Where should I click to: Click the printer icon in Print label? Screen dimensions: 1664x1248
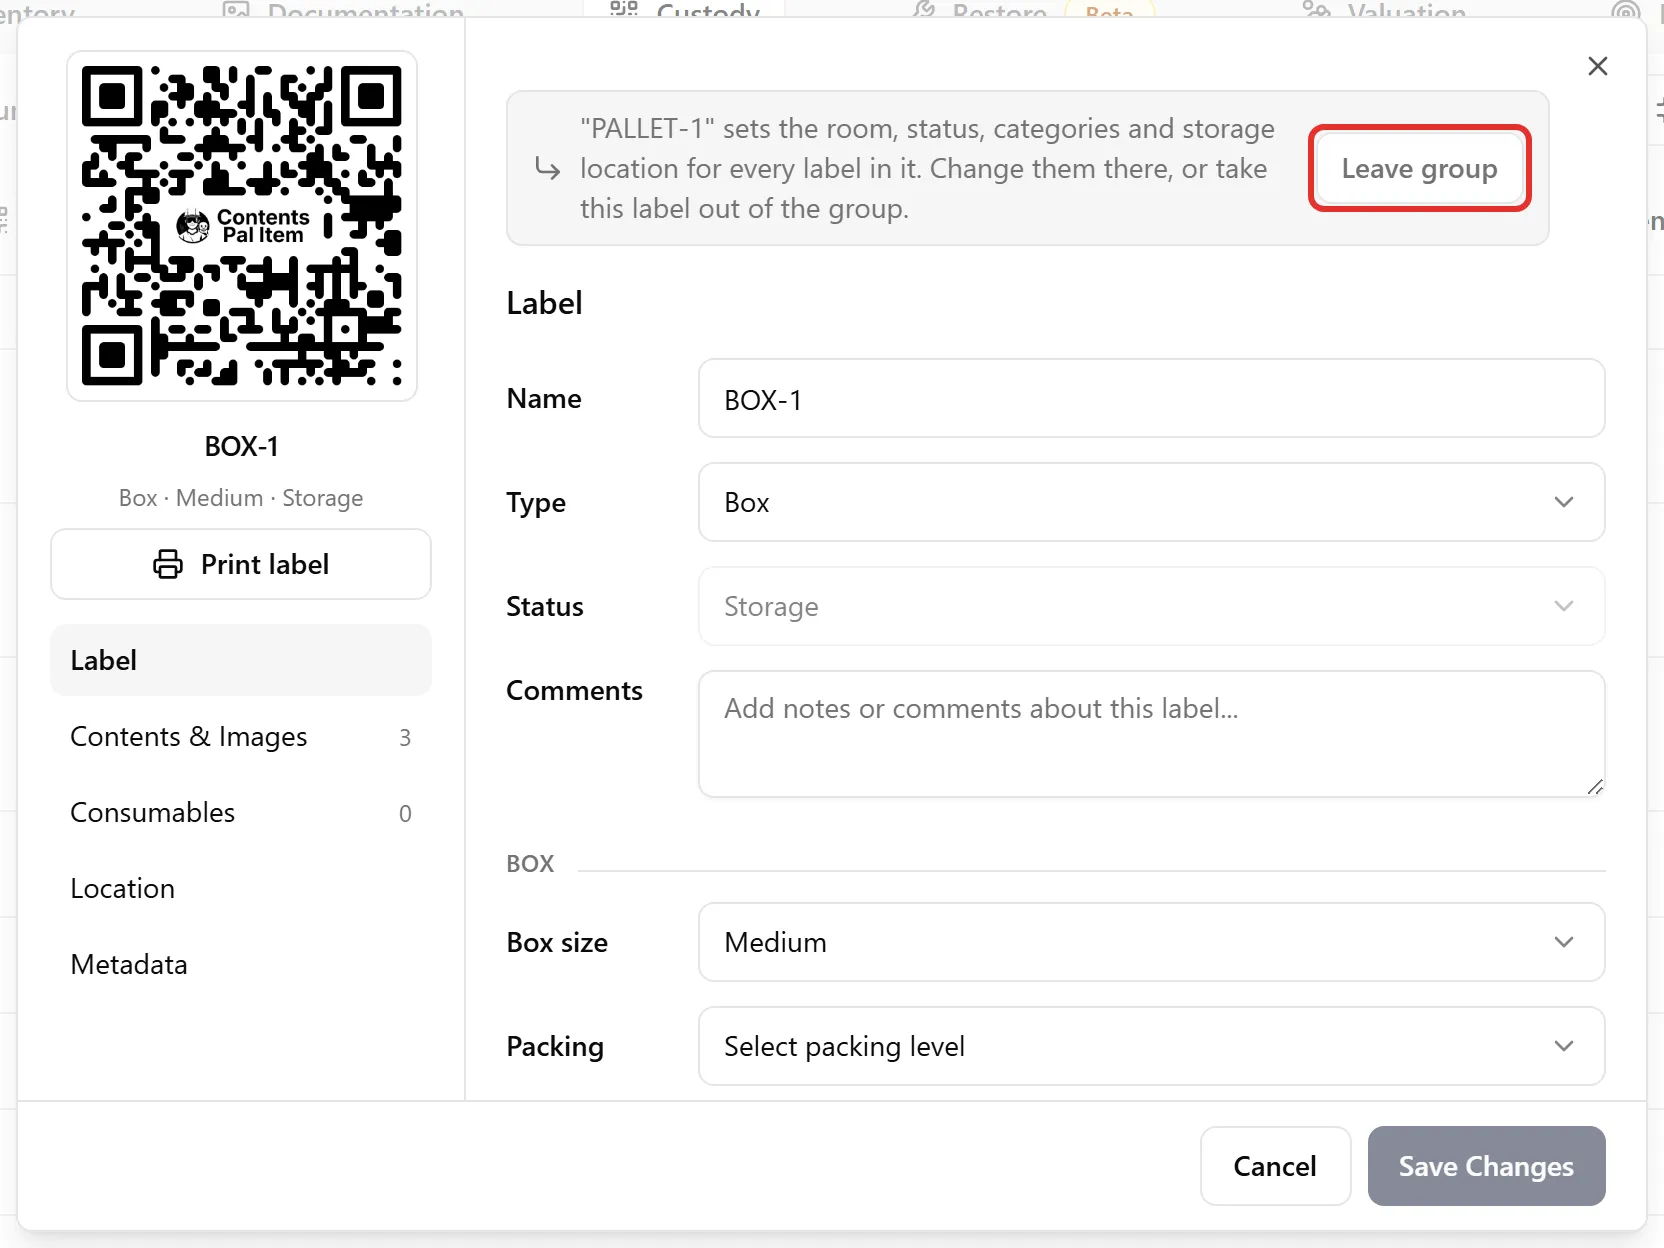point(167,564)
